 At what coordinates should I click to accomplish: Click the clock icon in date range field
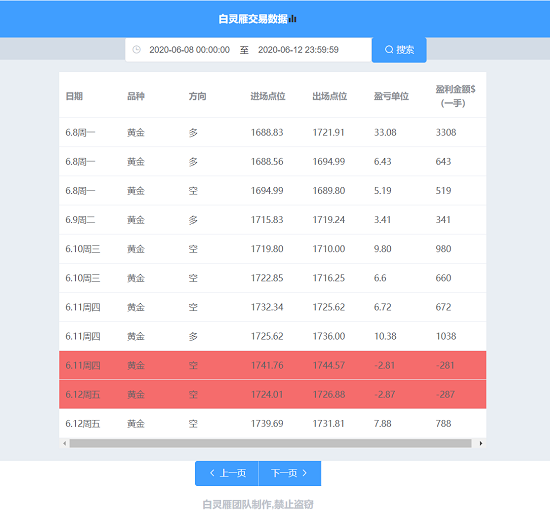136,50
